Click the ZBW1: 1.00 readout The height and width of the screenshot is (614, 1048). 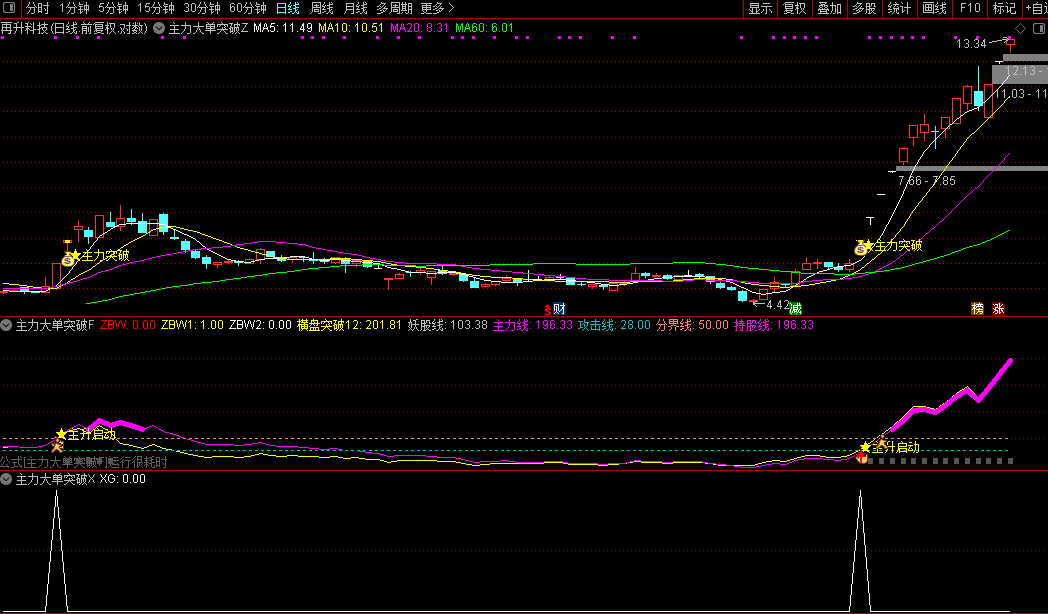pos(192,325)
